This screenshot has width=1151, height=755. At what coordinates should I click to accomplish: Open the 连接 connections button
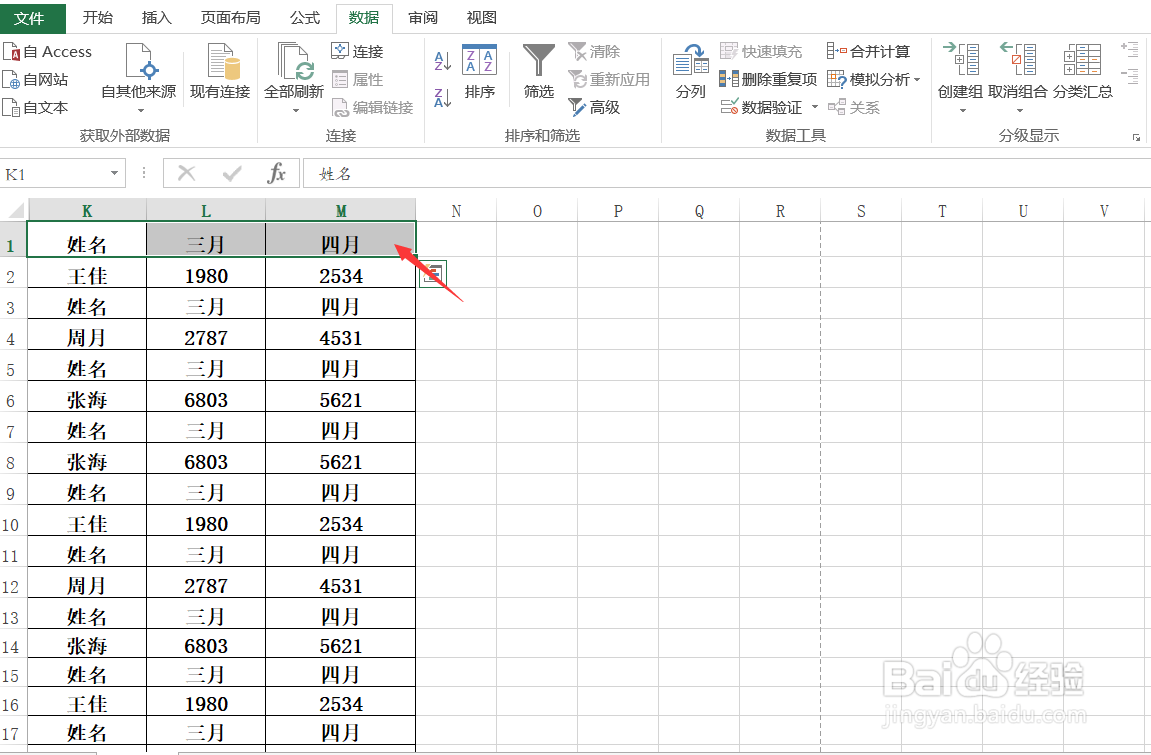click(357, 51)
